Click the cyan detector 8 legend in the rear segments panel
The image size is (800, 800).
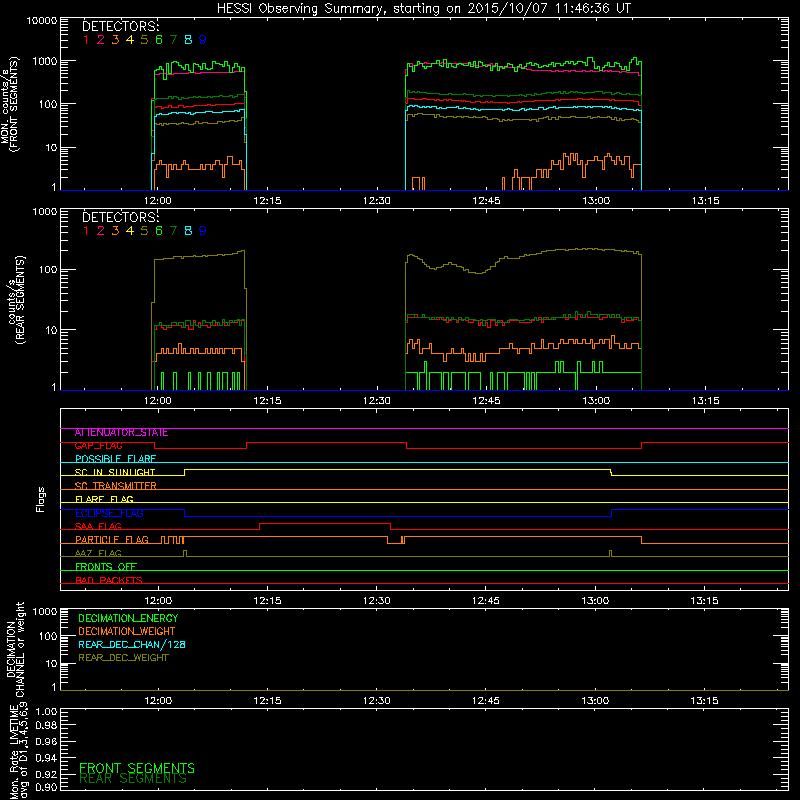pos(188,231)
